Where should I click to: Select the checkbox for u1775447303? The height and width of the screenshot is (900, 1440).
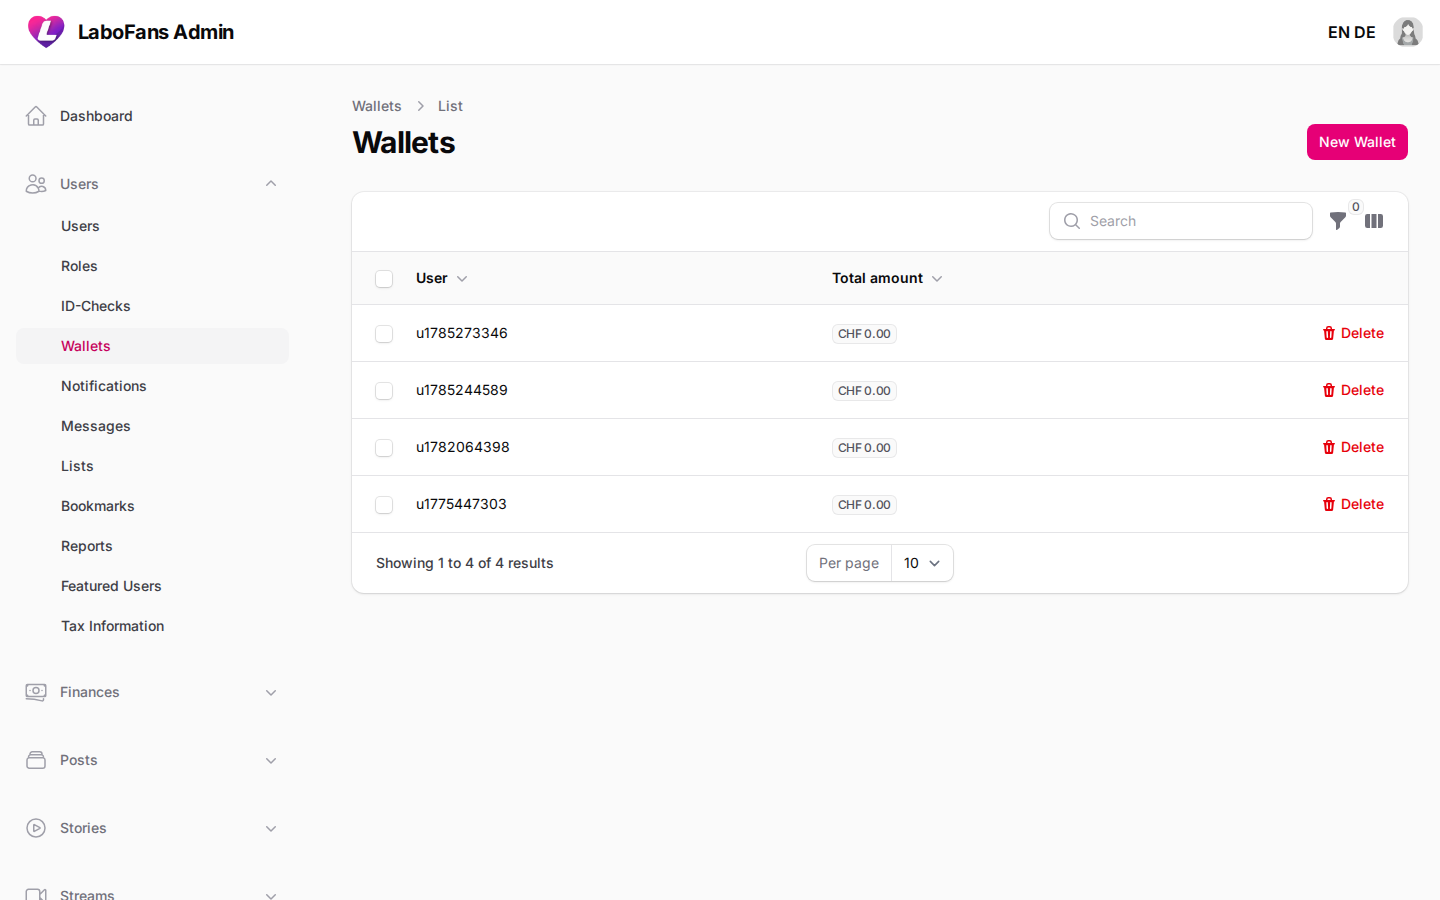tap(384, 505)
